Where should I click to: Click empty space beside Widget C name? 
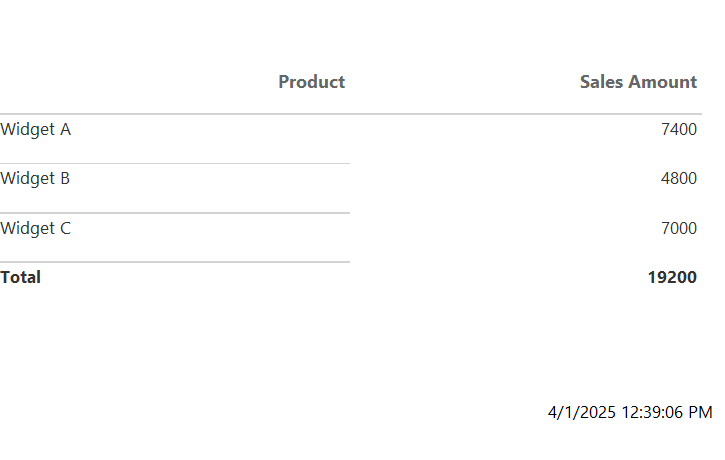point(210,229)
